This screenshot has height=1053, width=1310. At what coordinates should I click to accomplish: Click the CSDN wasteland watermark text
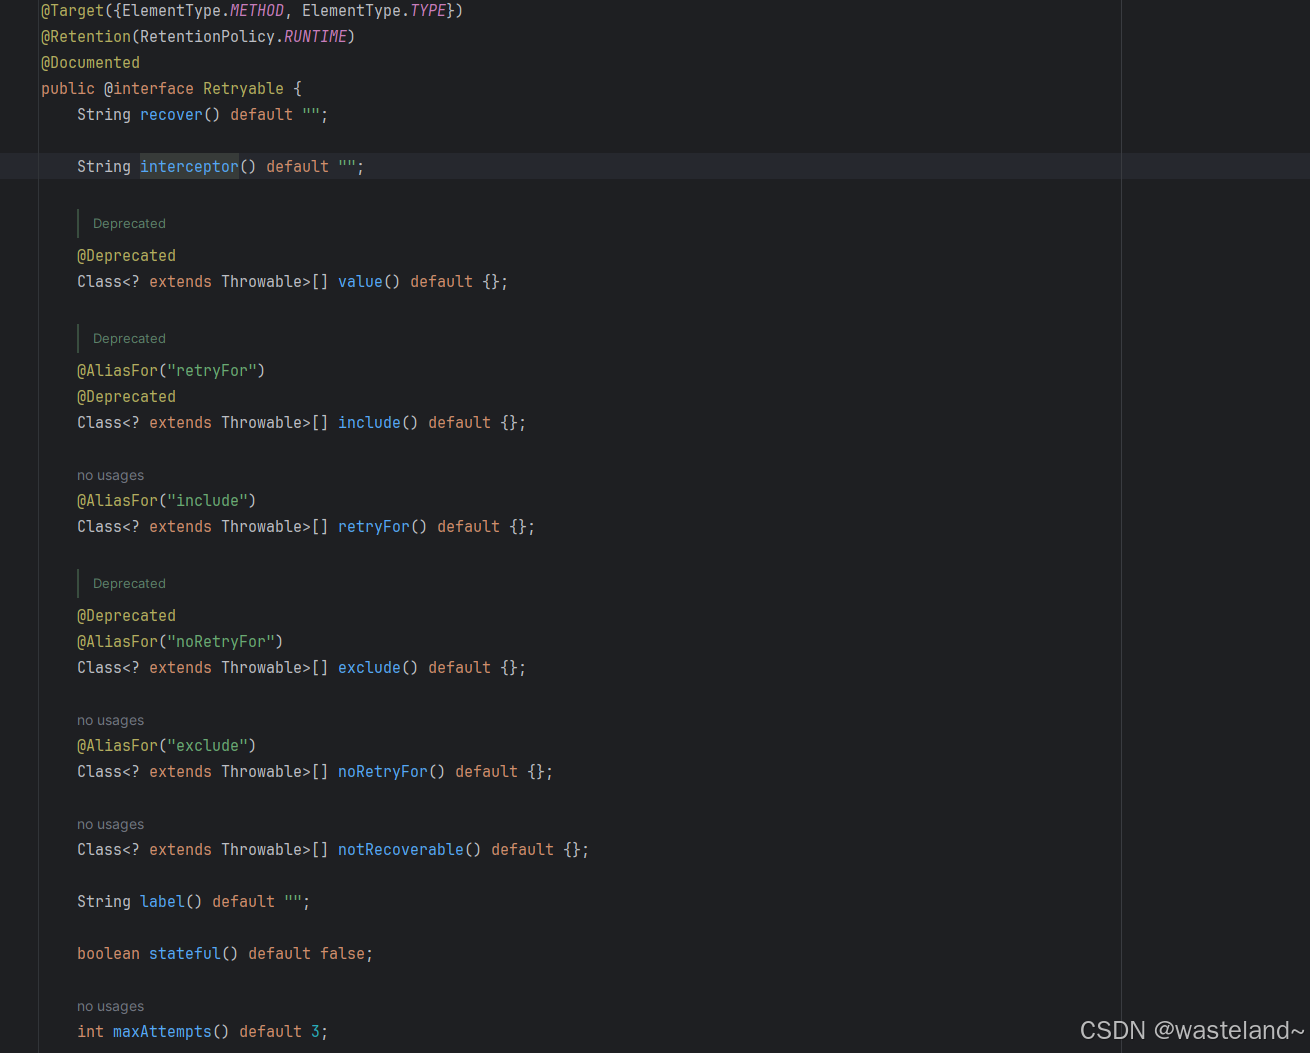click(1191, 1030)
